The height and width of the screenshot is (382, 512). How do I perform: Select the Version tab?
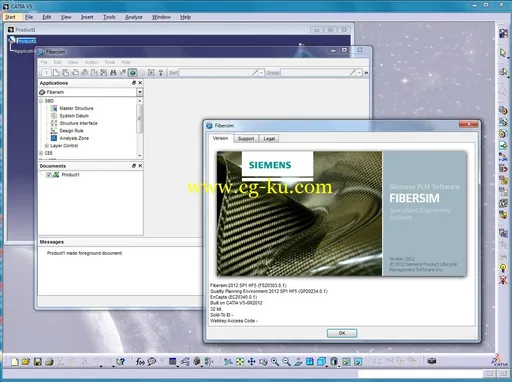pos(220,138)
